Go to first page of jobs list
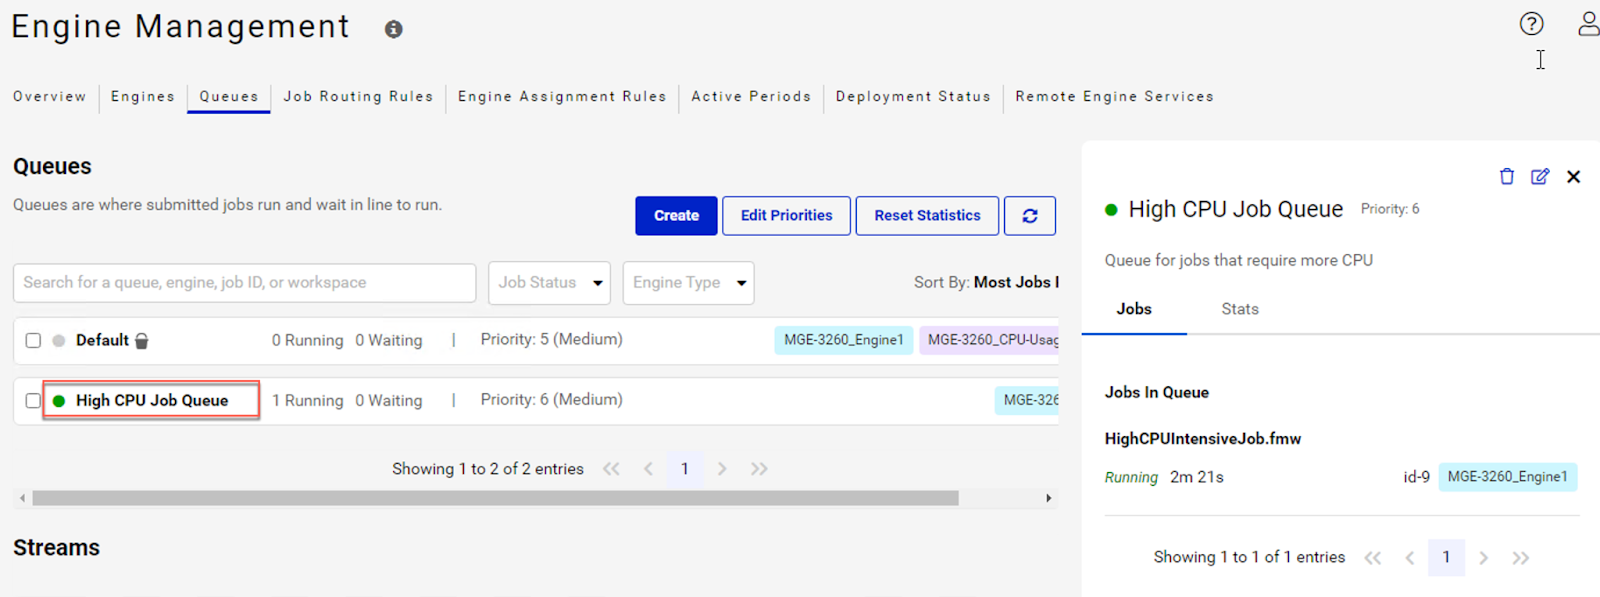 pyautogui.click(x=1373, y=558)
